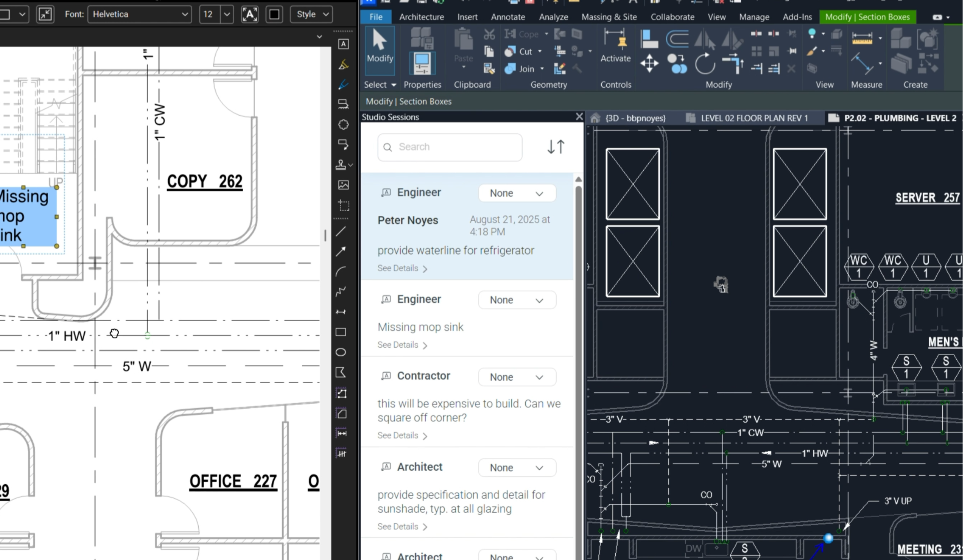This screenshot has width=963, height=560.
Task: Open status dropdown for sunshade Architect comment
Action: (517, 468)
